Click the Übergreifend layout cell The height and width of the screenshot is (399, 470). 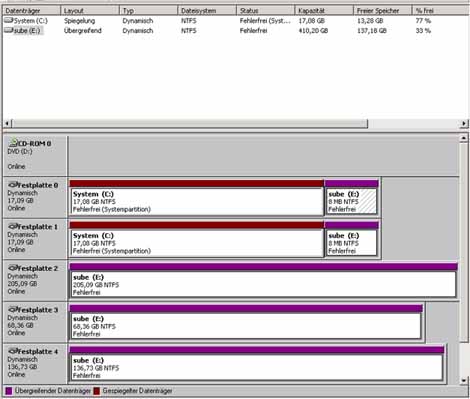pos(83,31)
